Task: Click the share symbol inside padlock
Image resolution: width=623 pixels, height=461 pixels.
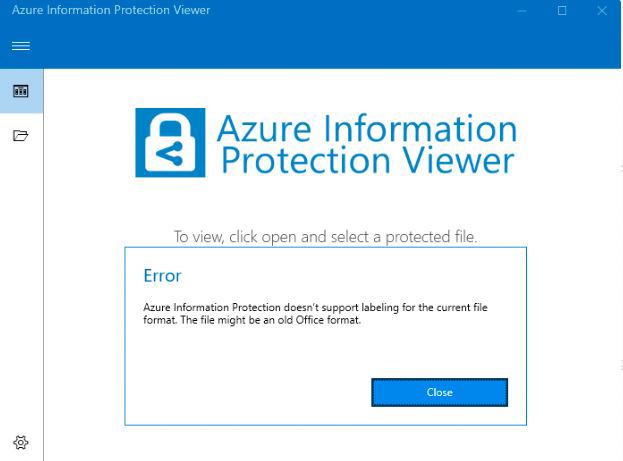Action: coord(170,153)
